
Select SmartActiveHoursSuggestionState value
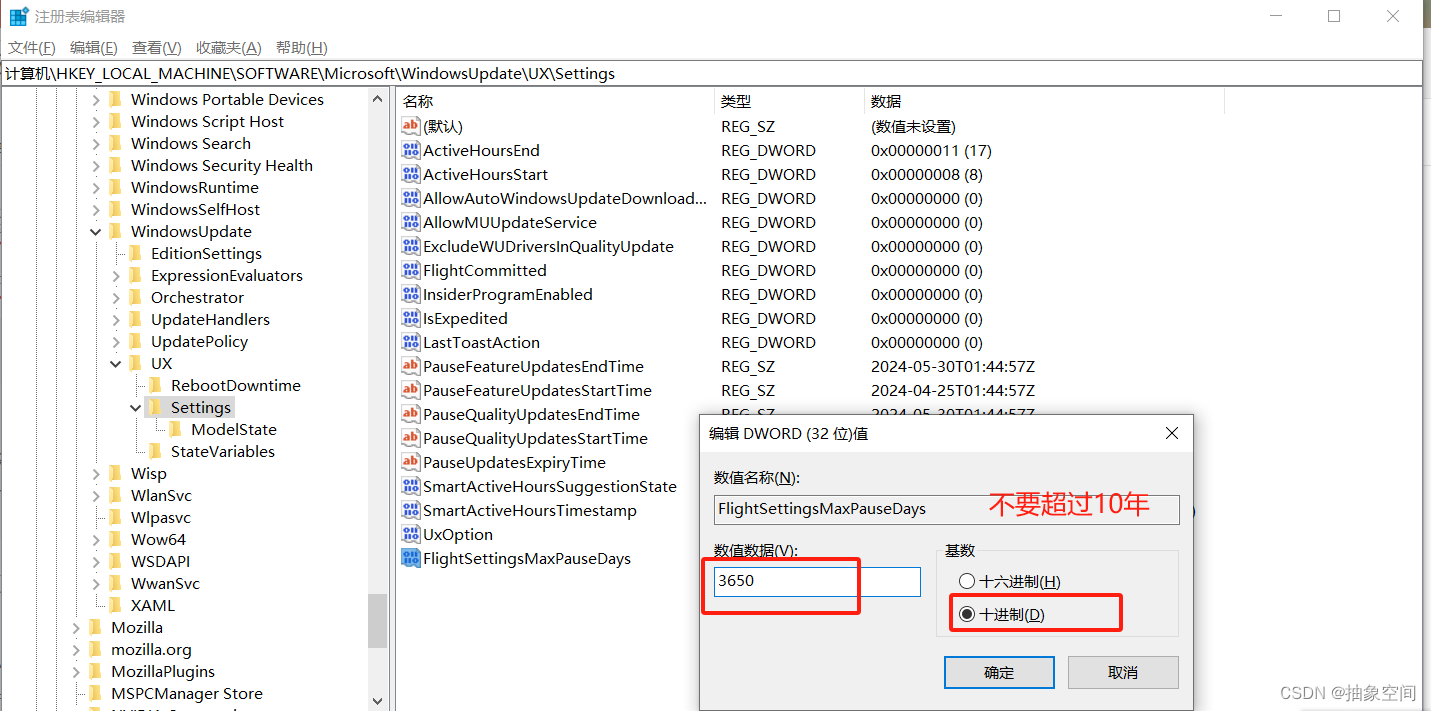[x=550, y=486]
